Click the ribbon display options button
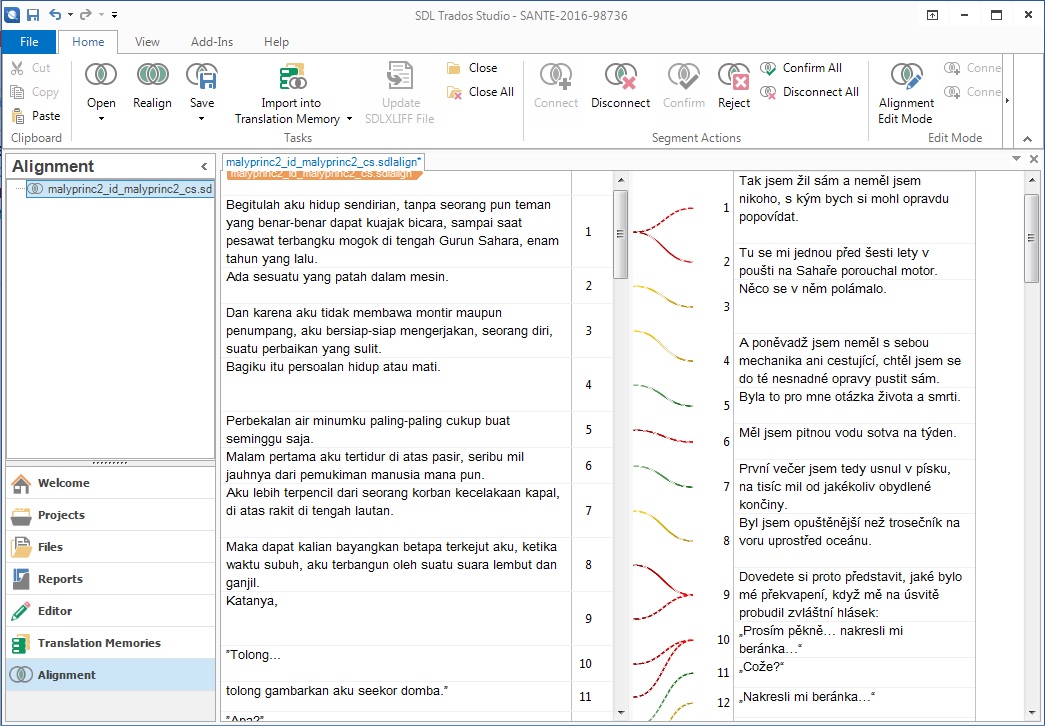 click(x=932, y=15)
